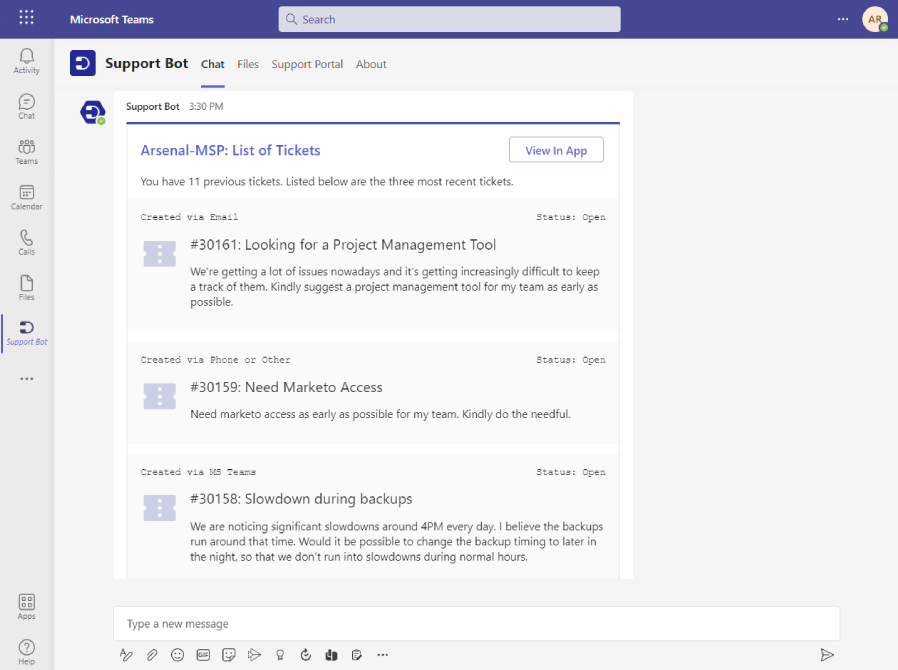Open Calls in the sidebar
This screenshot has height=670, width=898.
tap(26, 242)
